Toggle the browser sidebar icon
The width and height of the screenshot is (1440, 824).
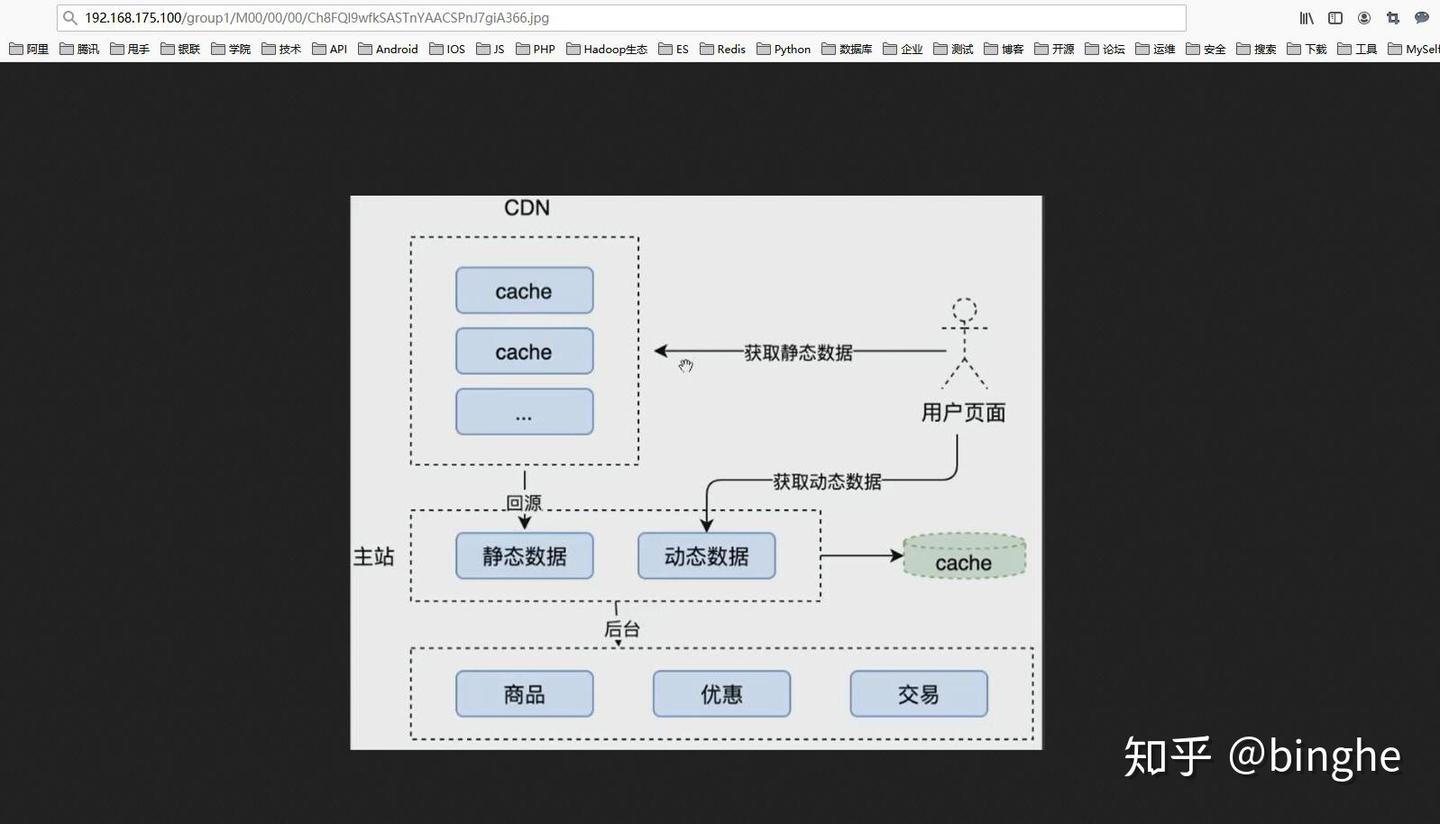(1335, 18)
